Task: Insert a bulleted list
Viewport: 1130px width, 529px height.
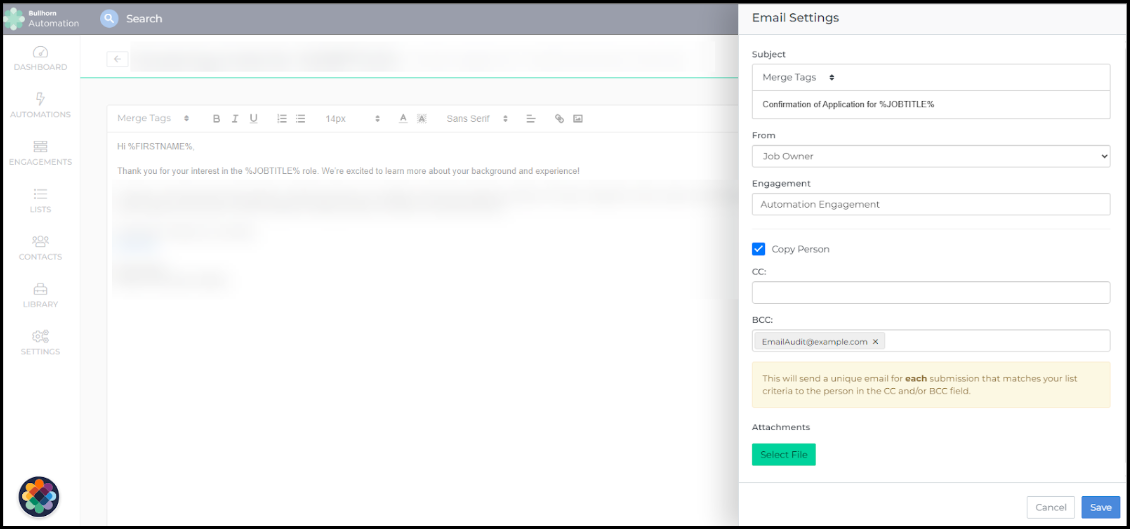Action: click(300, 118)
